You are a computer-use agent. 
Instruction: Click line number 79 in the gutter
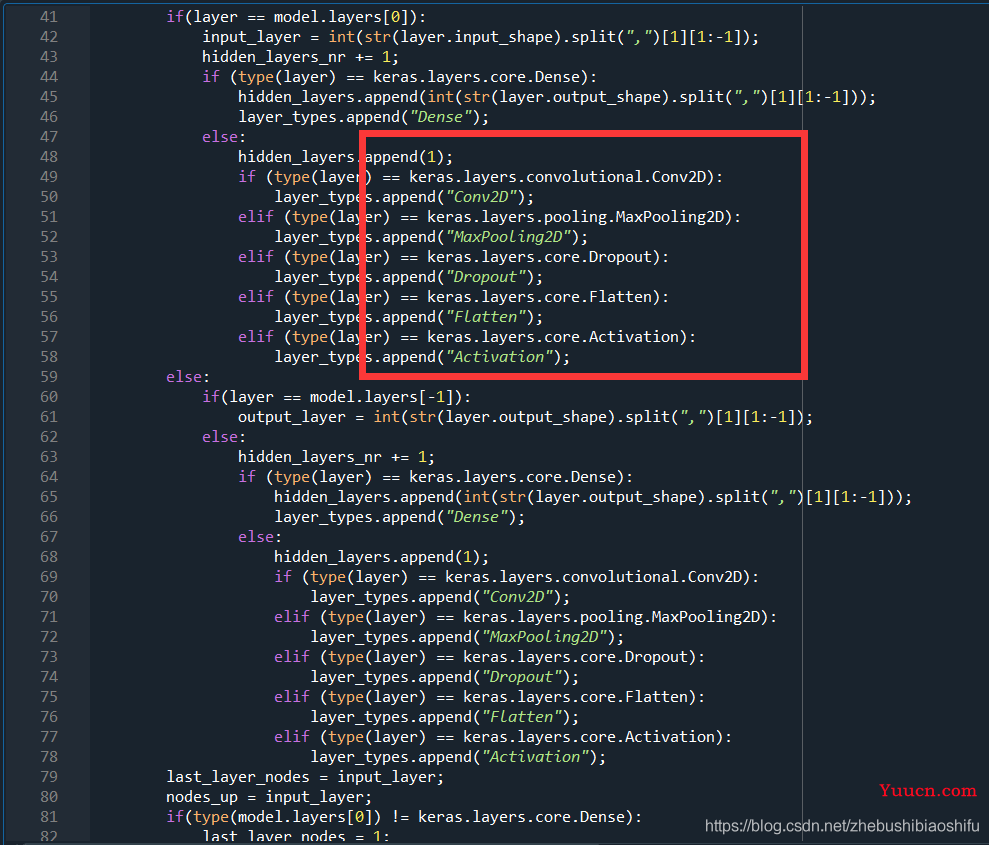[49, 777]
